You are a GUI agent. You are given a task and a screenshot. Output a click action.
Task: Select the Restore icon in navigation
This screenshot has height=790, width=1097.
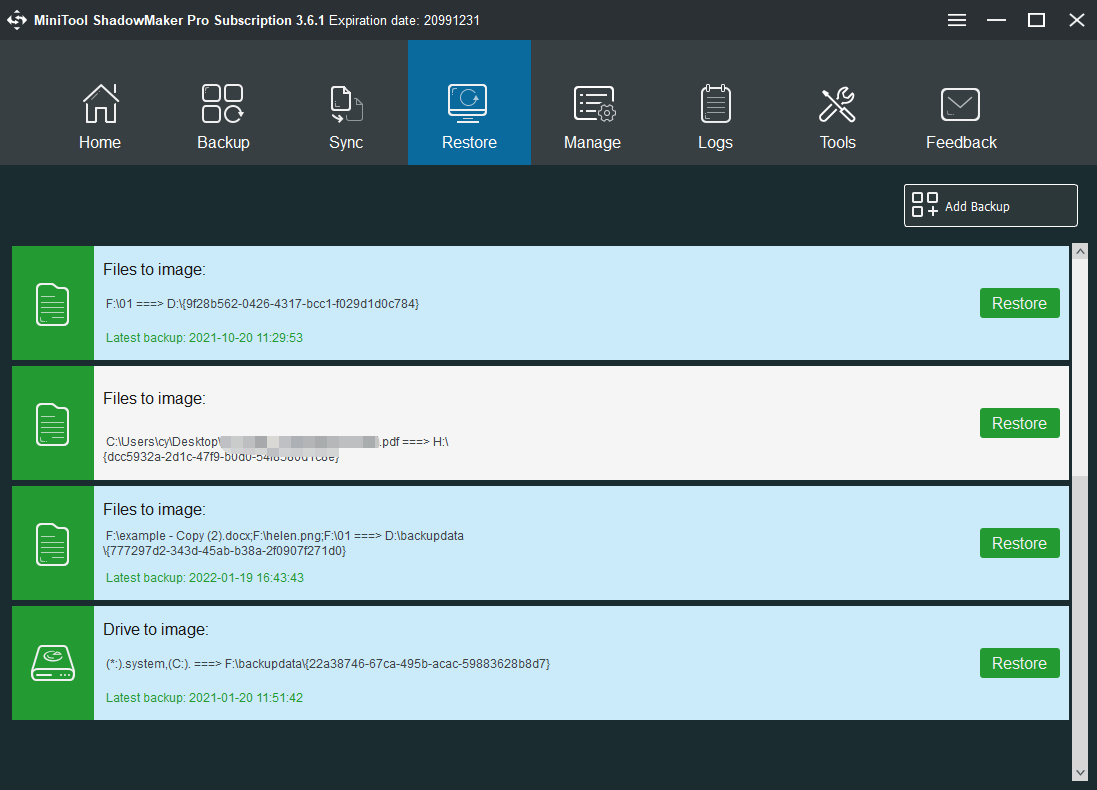pos(469,103)
